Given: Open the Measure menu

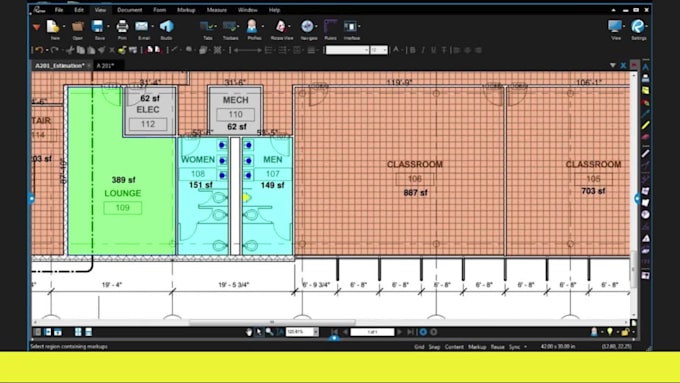Looking at the screenshot, I should click(216, 10).
